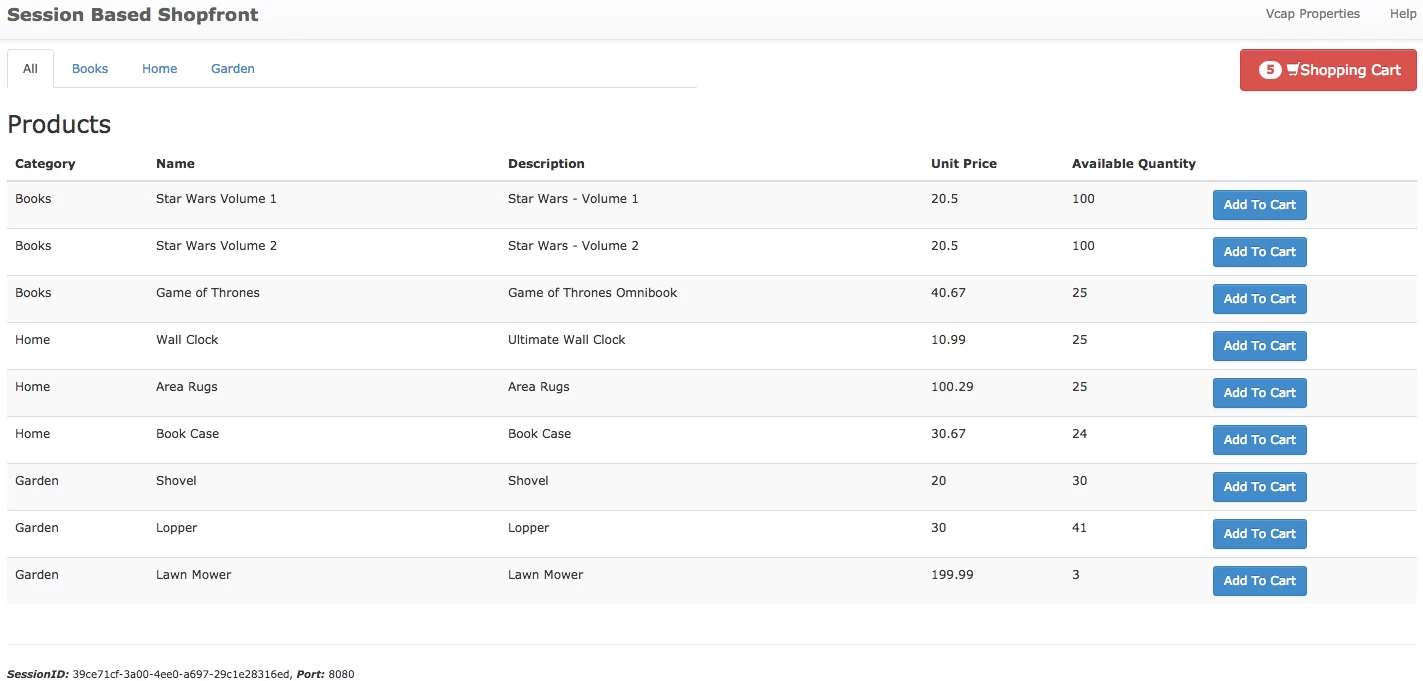Add Book Case to cart
The height and width of the screenshot is (681, 1423).
point(1259,440)
